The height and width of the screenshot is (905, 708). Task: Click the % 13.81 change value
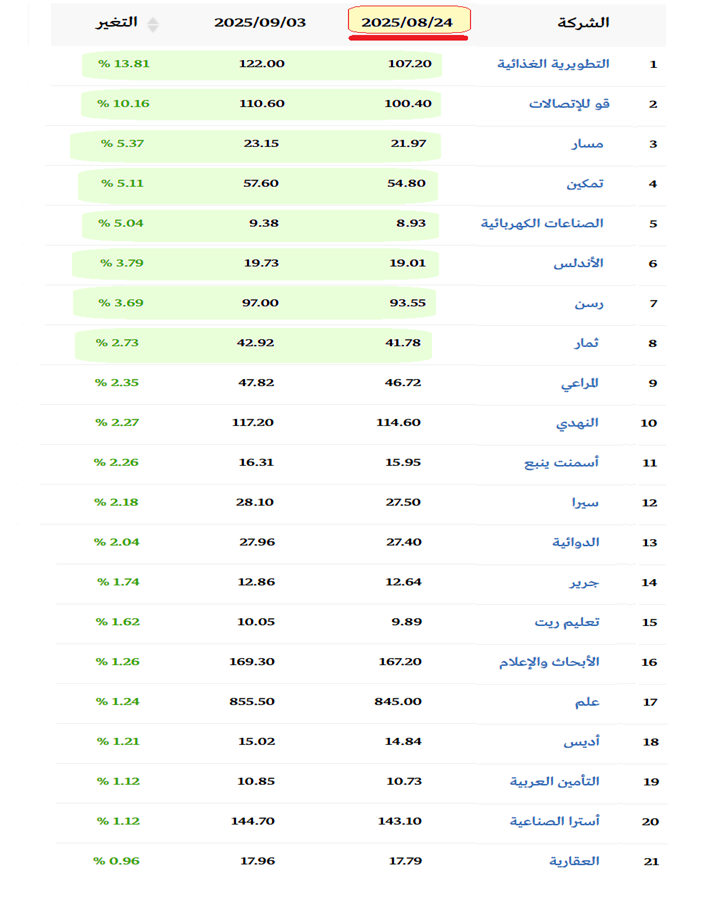tap(123, 63)
